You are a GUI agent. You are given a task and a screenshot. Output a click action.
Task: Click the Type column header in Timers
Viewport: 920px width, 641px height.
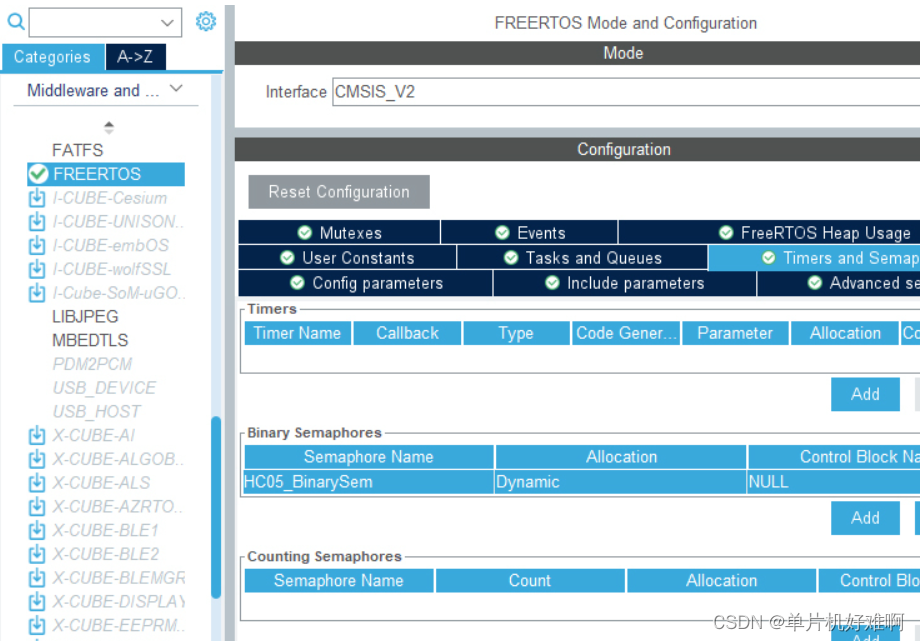516,333
